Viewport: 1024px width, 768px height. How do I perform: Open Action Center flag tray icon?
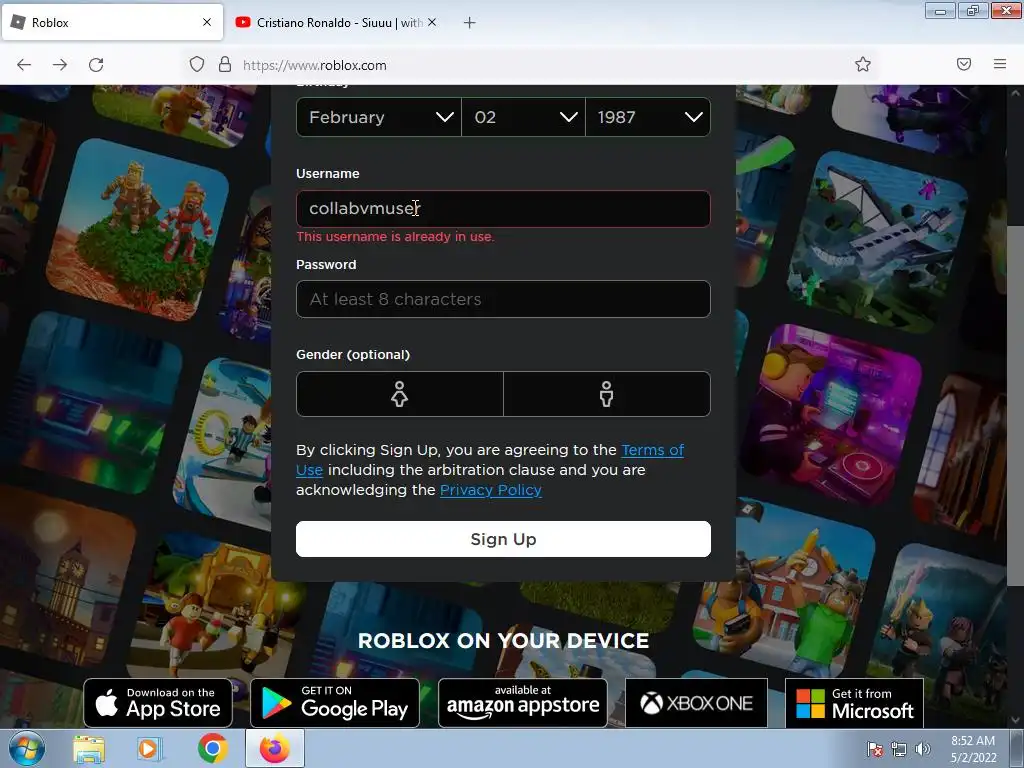[874, 750]
